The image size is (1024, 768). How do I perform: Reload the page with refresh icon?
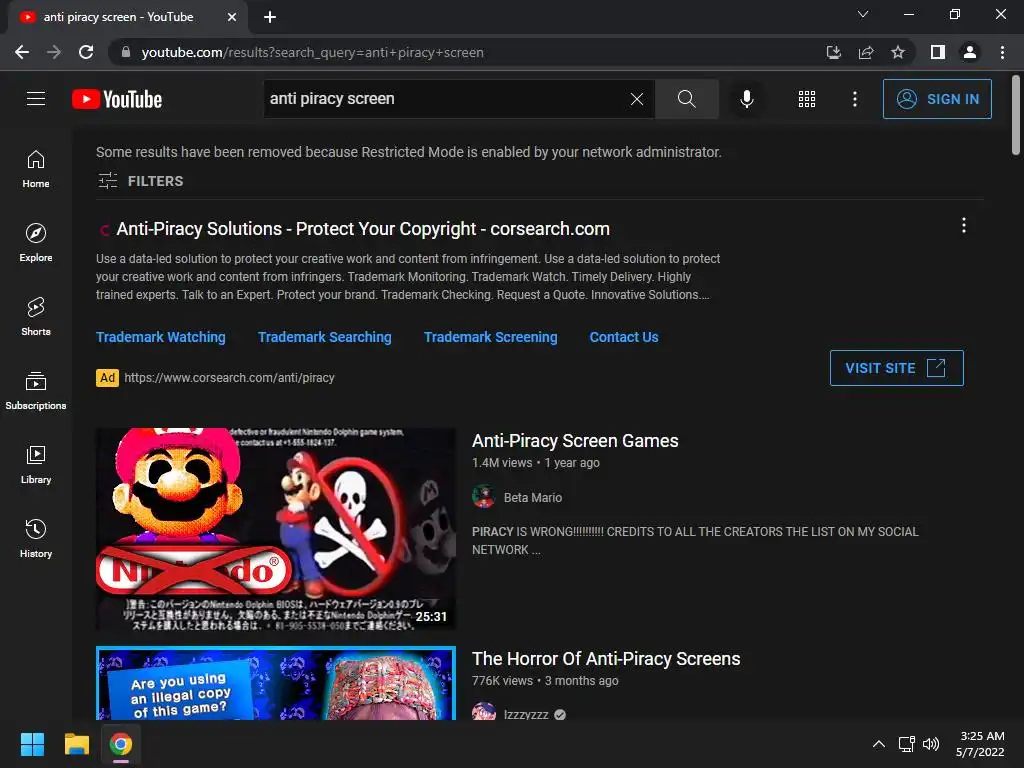(86, 52)
